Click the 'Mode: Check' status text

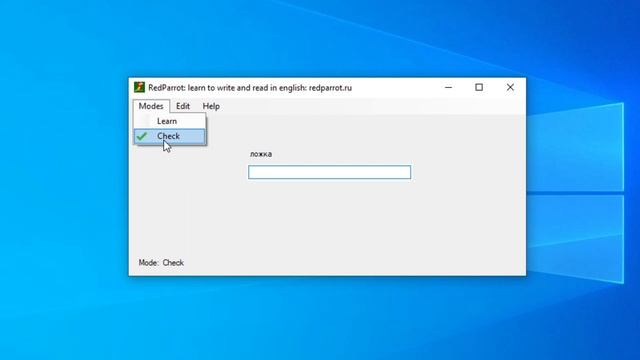tap(161, 262)
